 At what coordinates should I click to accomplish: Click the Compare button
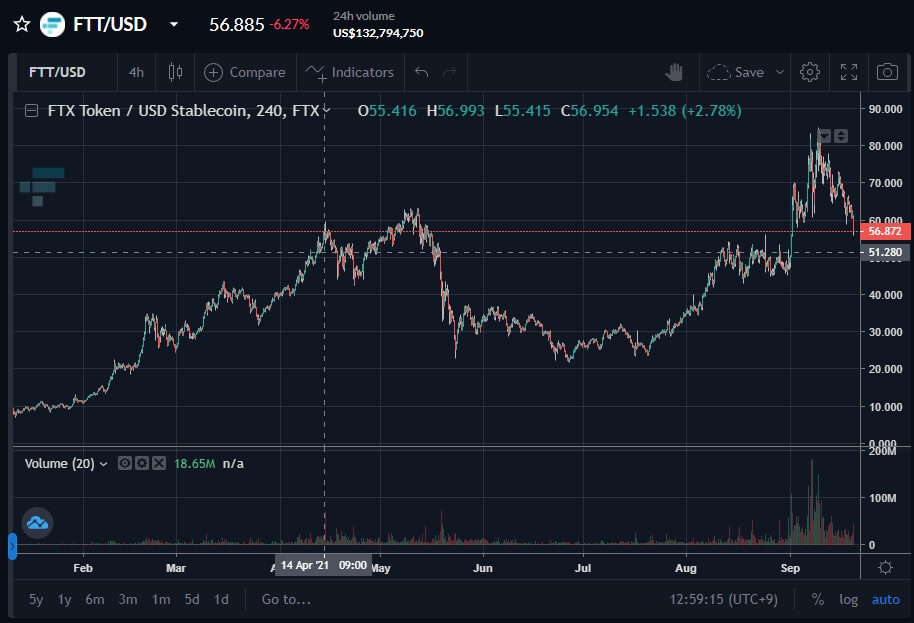pos(245,72)
